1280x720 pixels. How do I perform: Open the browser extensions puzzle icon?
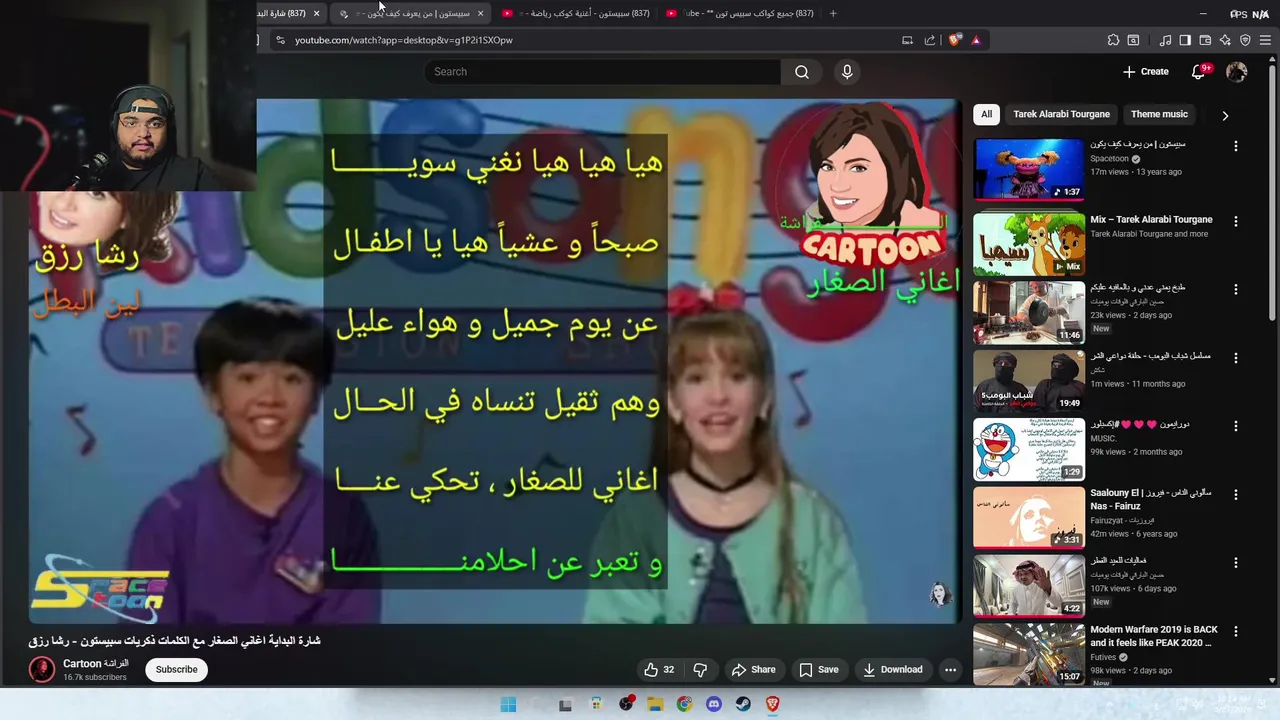point(1113,40)
